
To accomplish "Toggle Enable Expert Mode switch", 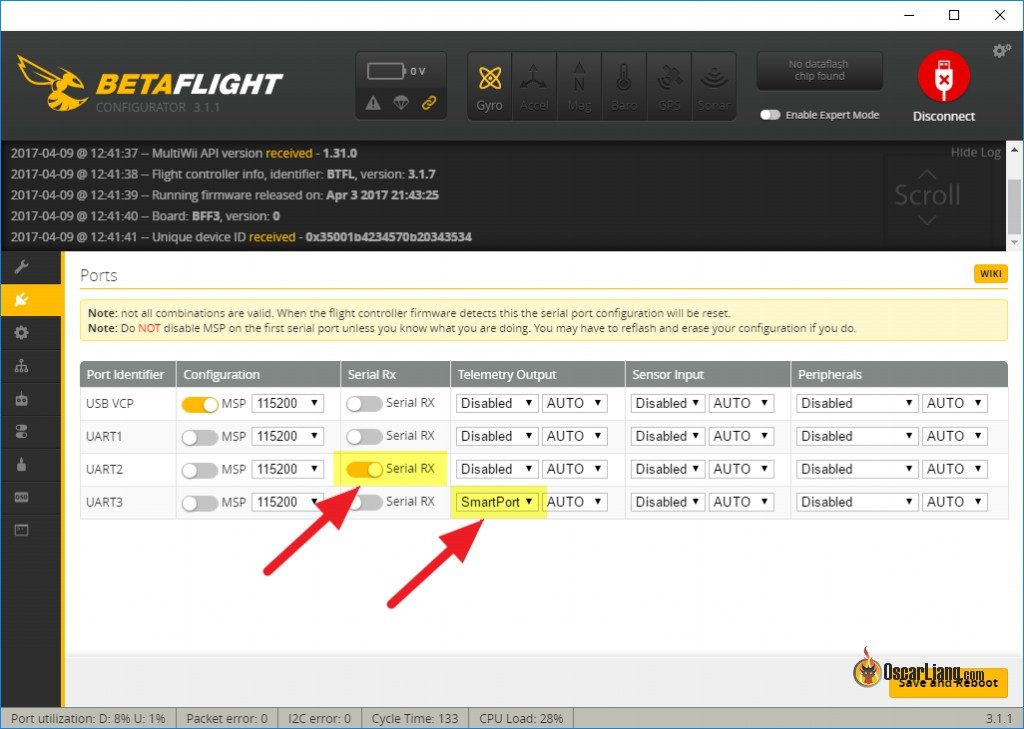I will [770, 114].
